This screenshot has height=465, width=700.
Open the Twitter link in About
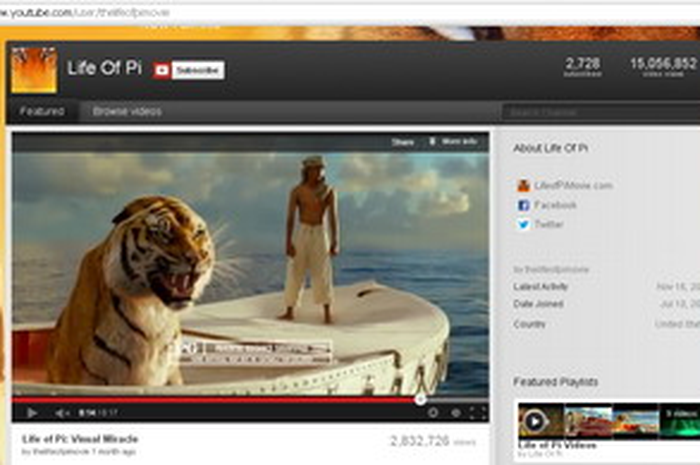click(x=549, y=224)
